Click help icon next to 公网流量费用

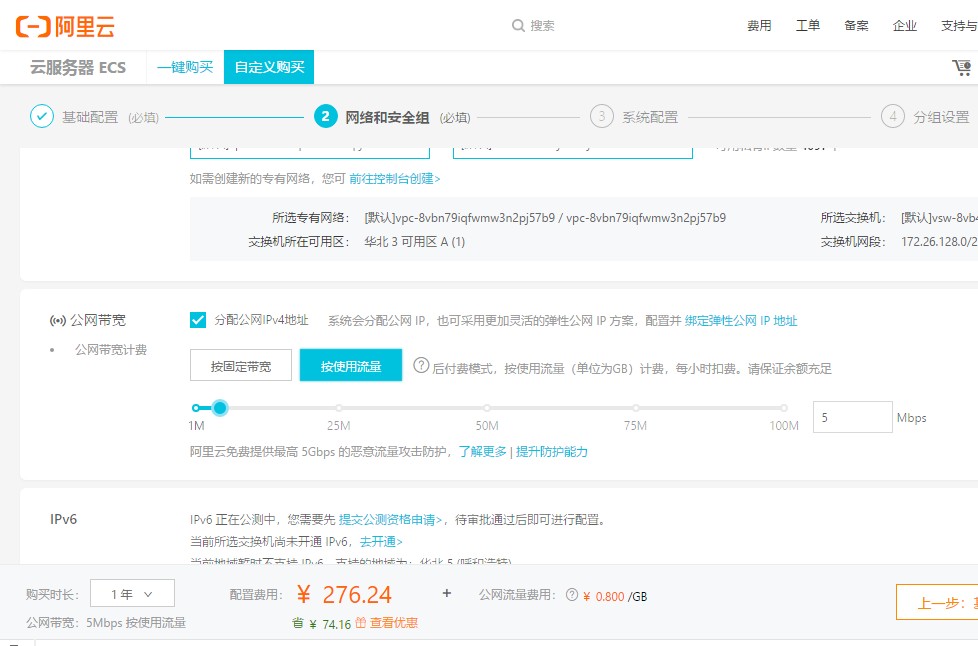pos(572,595)
